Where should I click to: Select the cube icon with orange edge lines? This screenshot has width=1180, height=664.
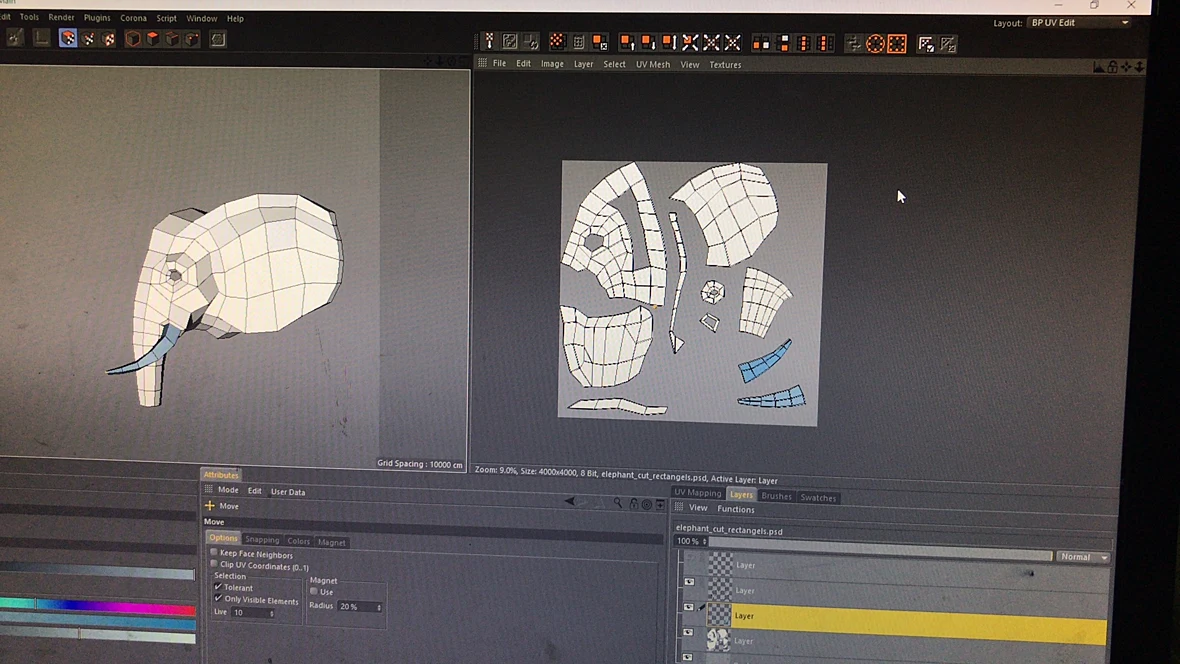172,38
